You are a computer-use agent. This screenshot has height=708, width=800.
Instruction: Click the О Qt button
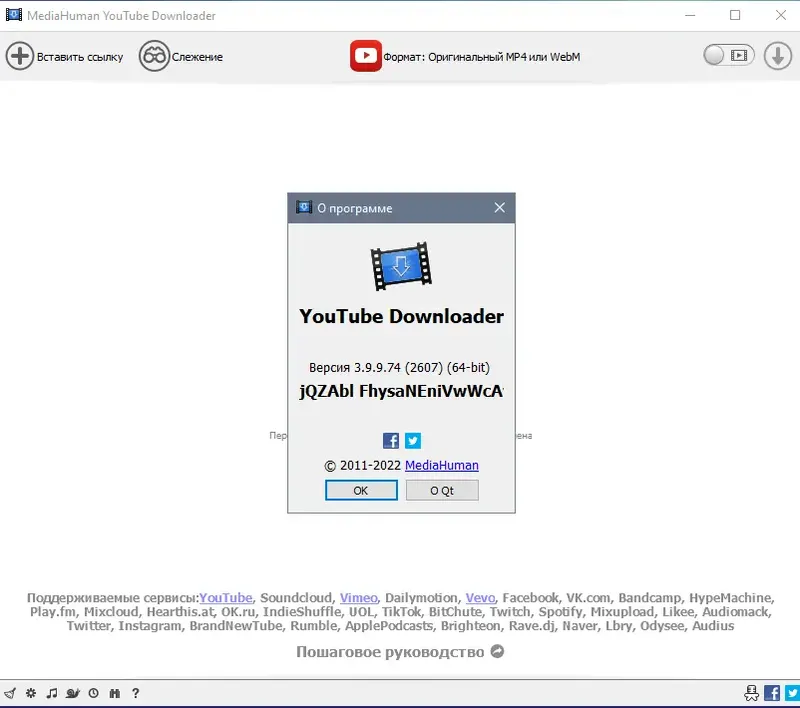tap(442, 490)
